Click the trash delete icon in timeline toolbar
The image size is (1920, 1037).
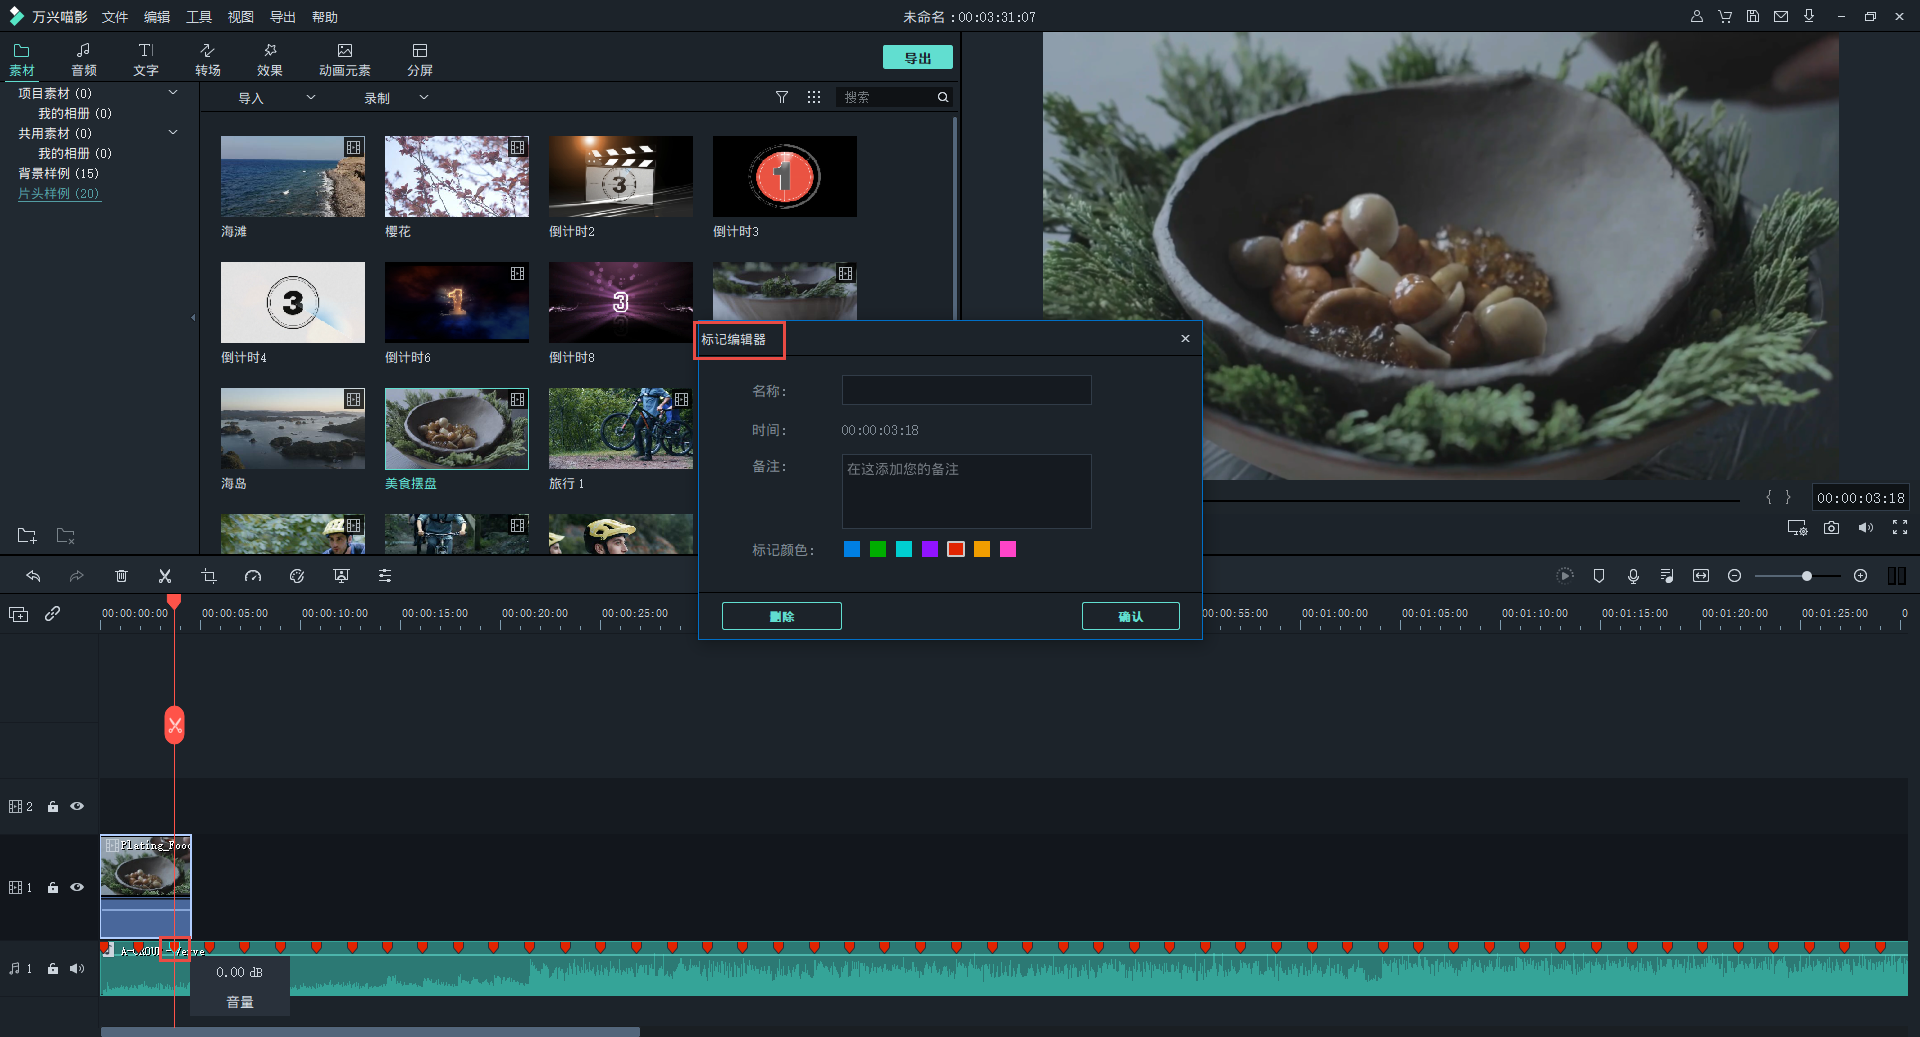pos(121,576)
